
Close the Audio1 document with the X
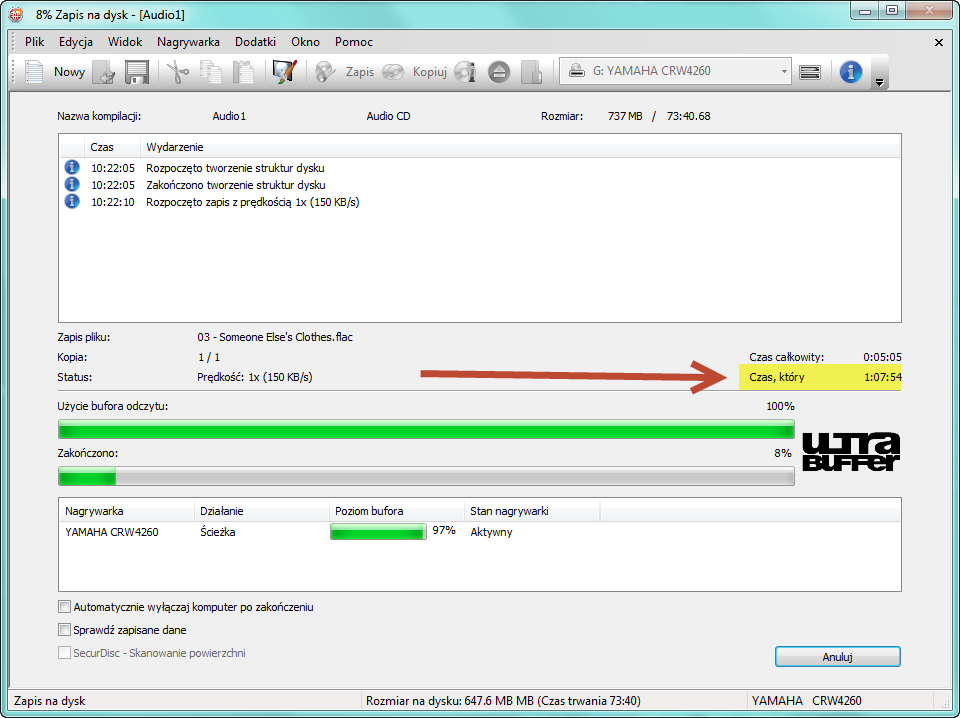pyautogui.click(x=939, y=42)
